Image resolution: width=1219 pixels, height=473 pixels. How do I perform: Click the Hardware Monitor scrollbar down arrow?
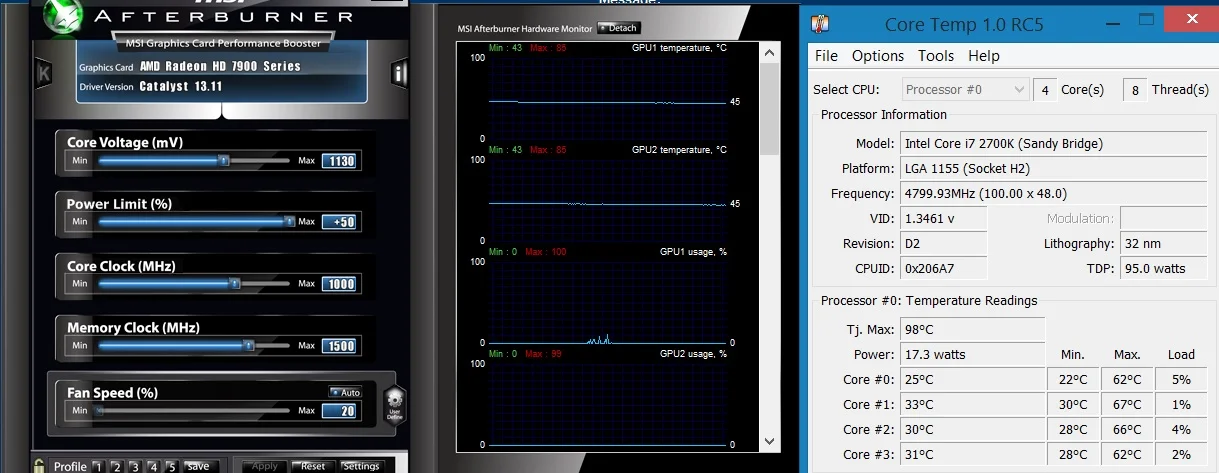769,440
